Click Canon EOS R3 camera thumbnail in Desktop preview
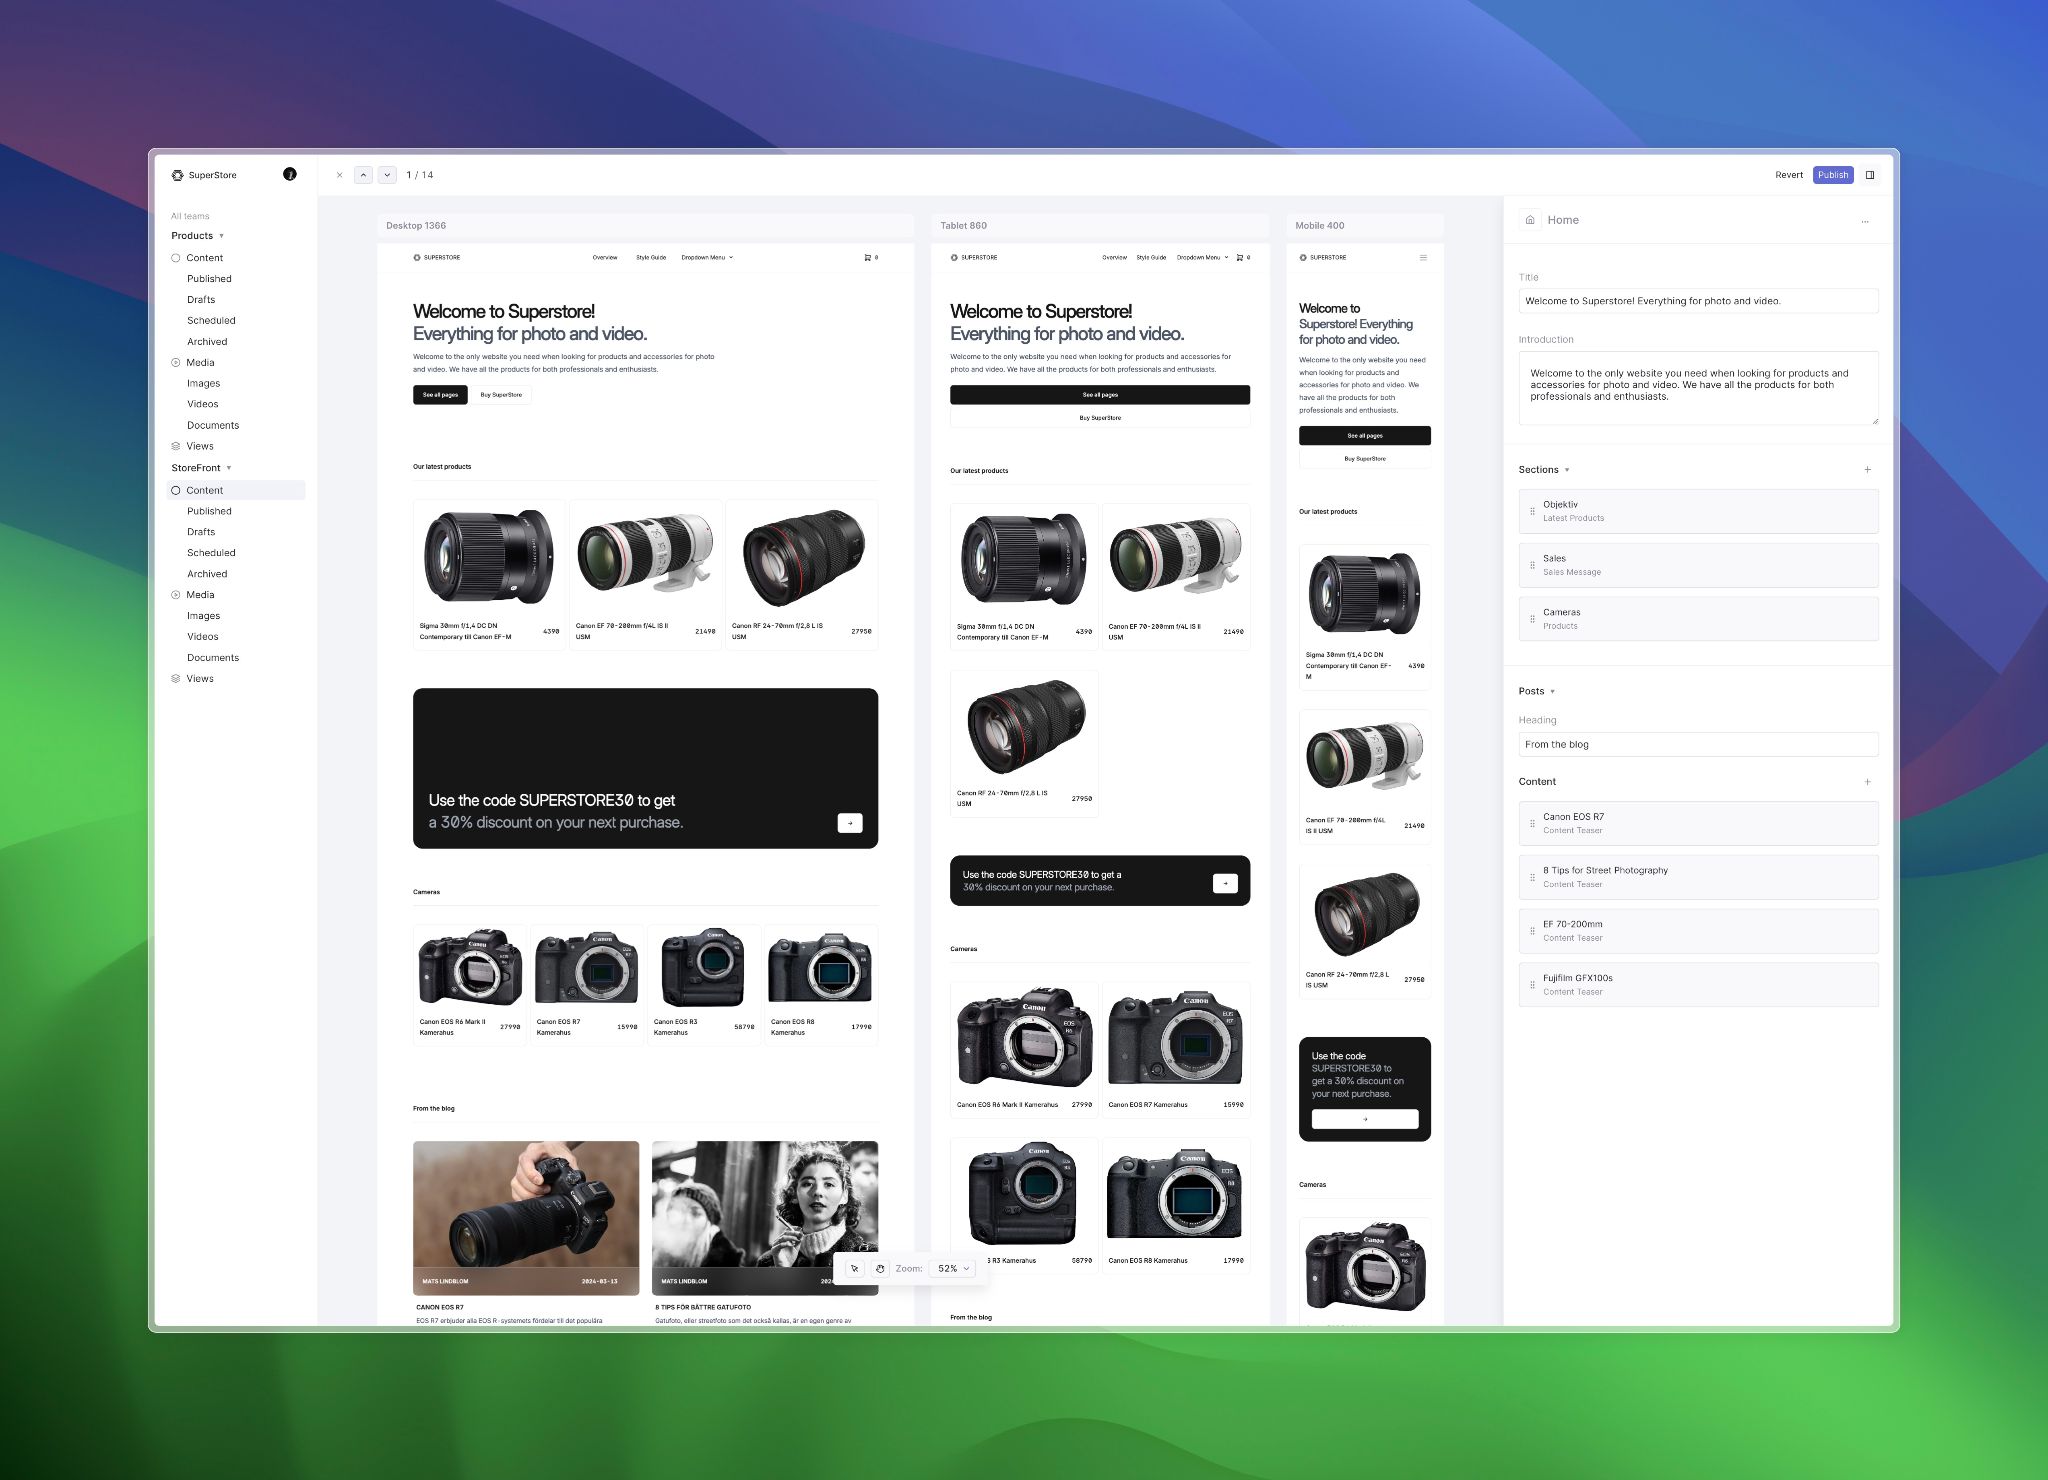Image resolution: width=2048 pixels, height=1480 pixels. point(704,967)
